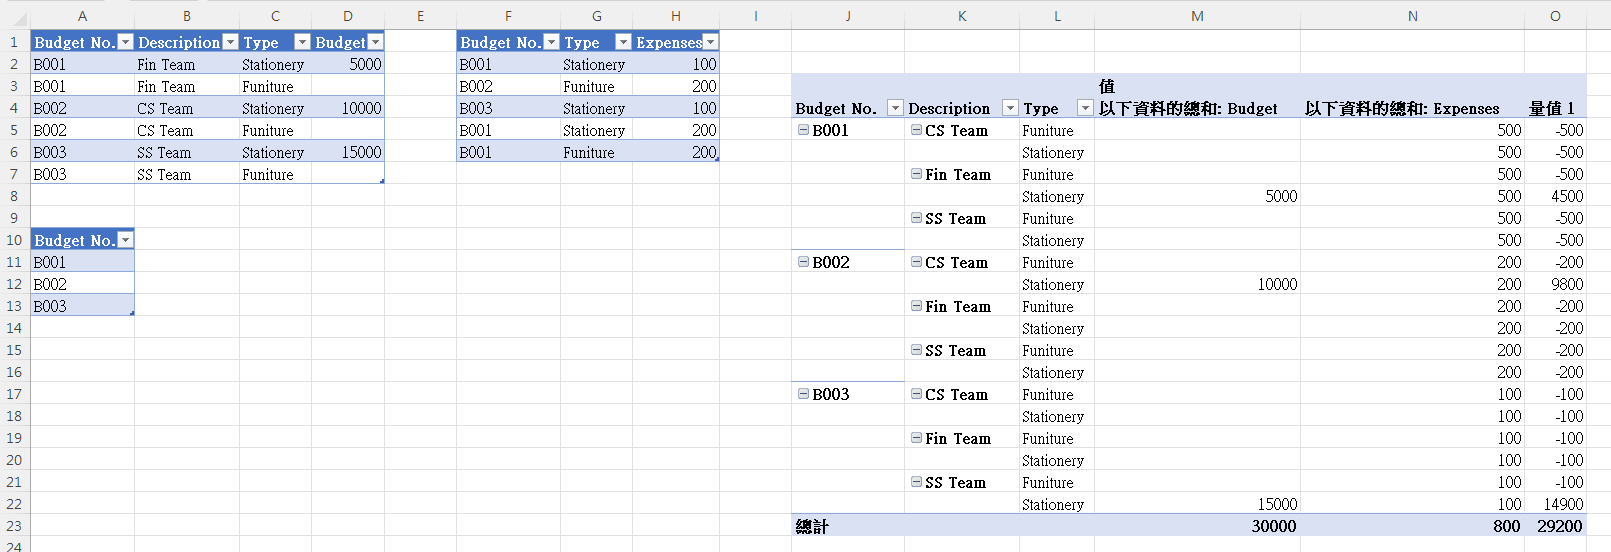Click Type filter arrow in column G
This screenshot has height=552, width=1611.
coord(623,42)
